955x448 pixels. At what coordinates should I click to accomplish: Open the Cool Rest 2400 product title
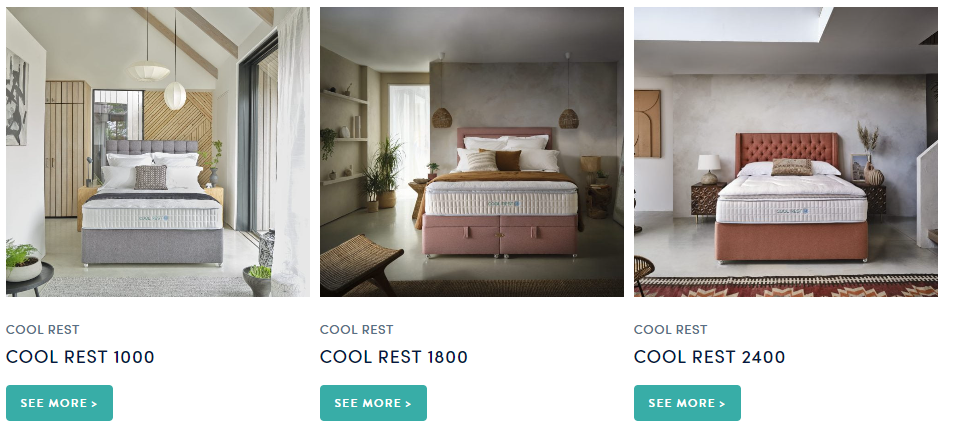click(710, 357)
